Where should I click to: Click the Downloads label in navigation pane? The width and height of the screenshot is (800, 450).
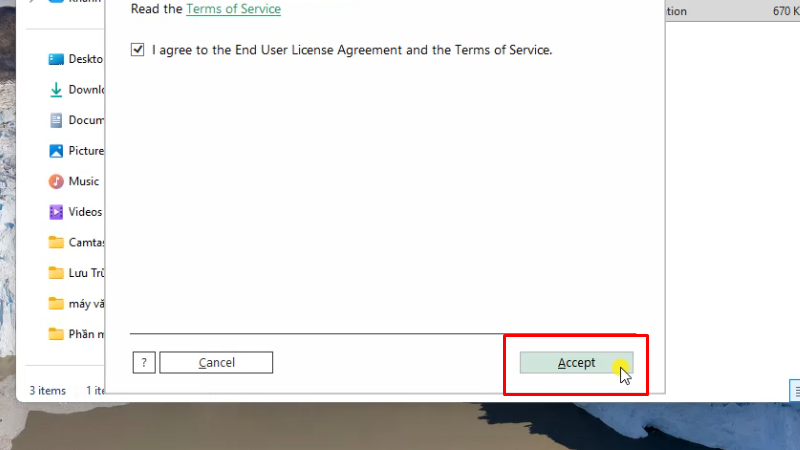[x=86, y=90]
